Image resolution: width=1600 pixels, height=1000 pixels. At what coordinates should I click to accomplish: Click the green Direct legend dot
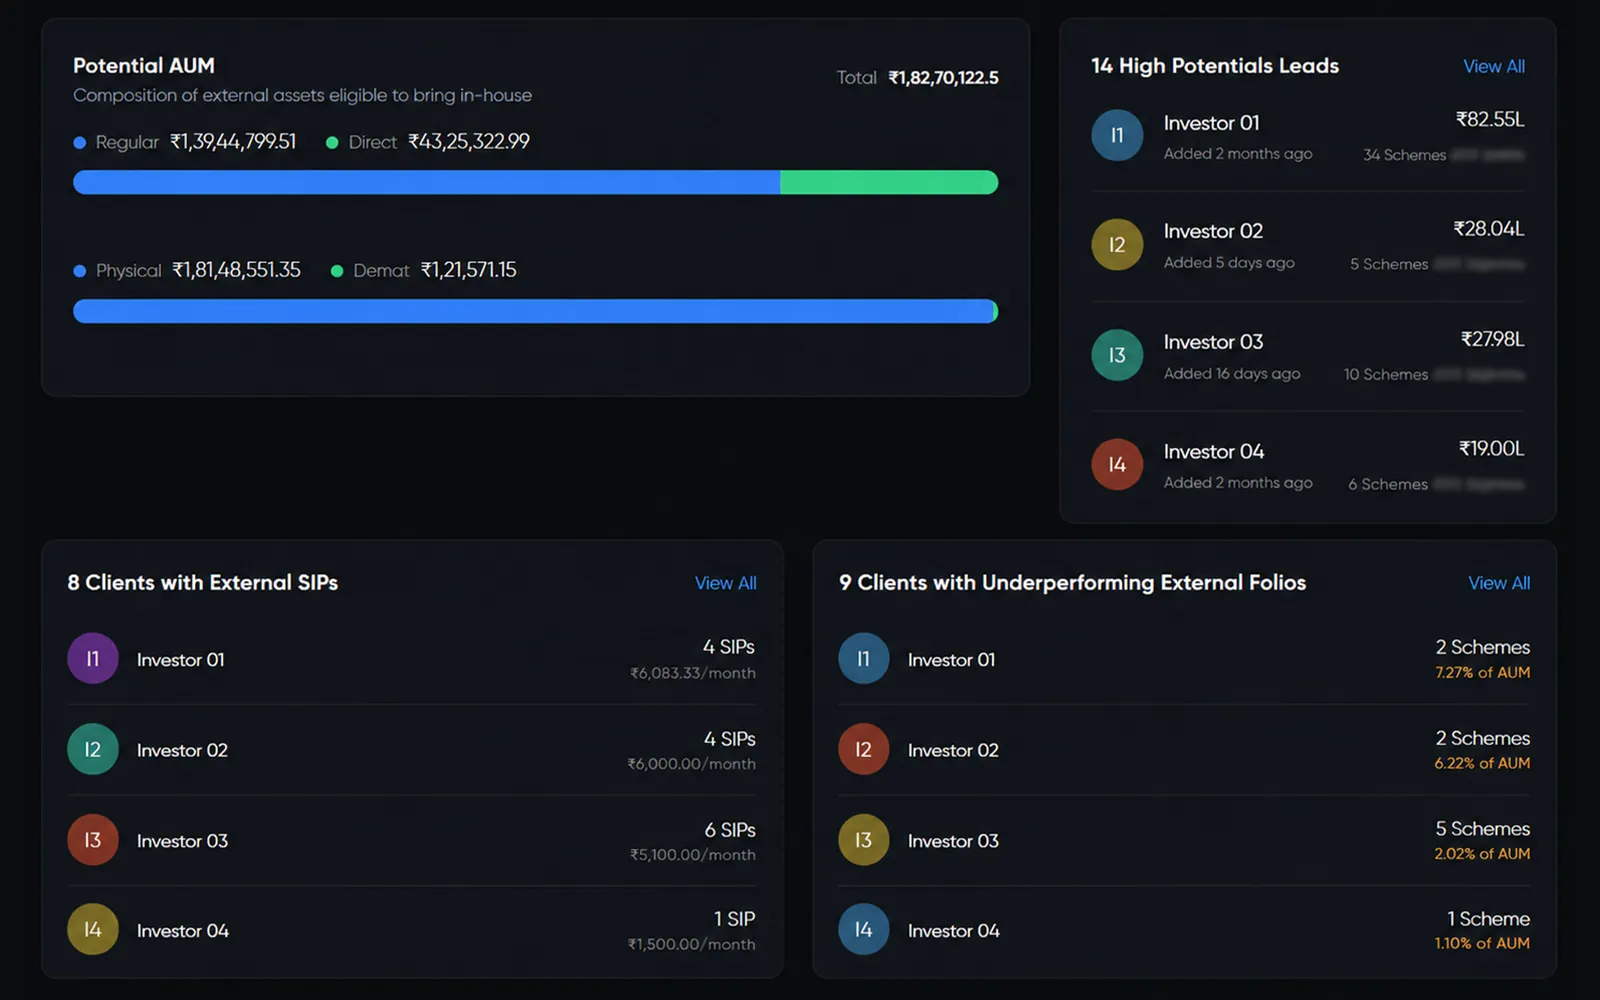pyautogui.click(x=332, y=143)
